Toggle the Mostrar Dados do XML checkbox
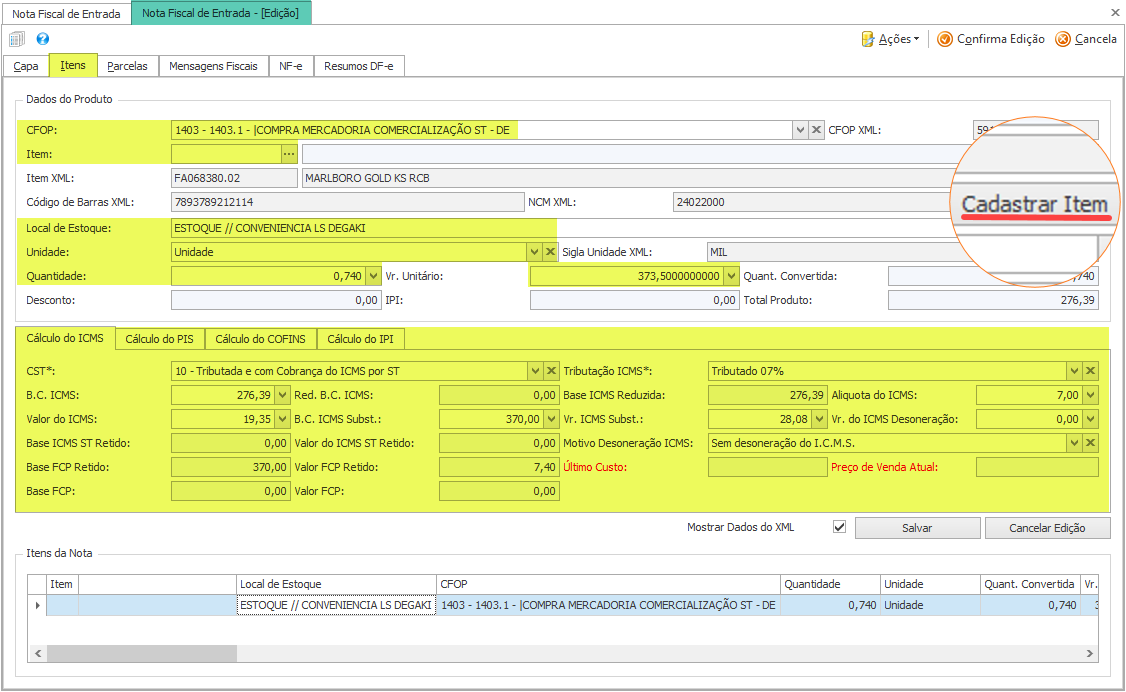Screen dimensions: 1126x692 (x=839, y=527)
